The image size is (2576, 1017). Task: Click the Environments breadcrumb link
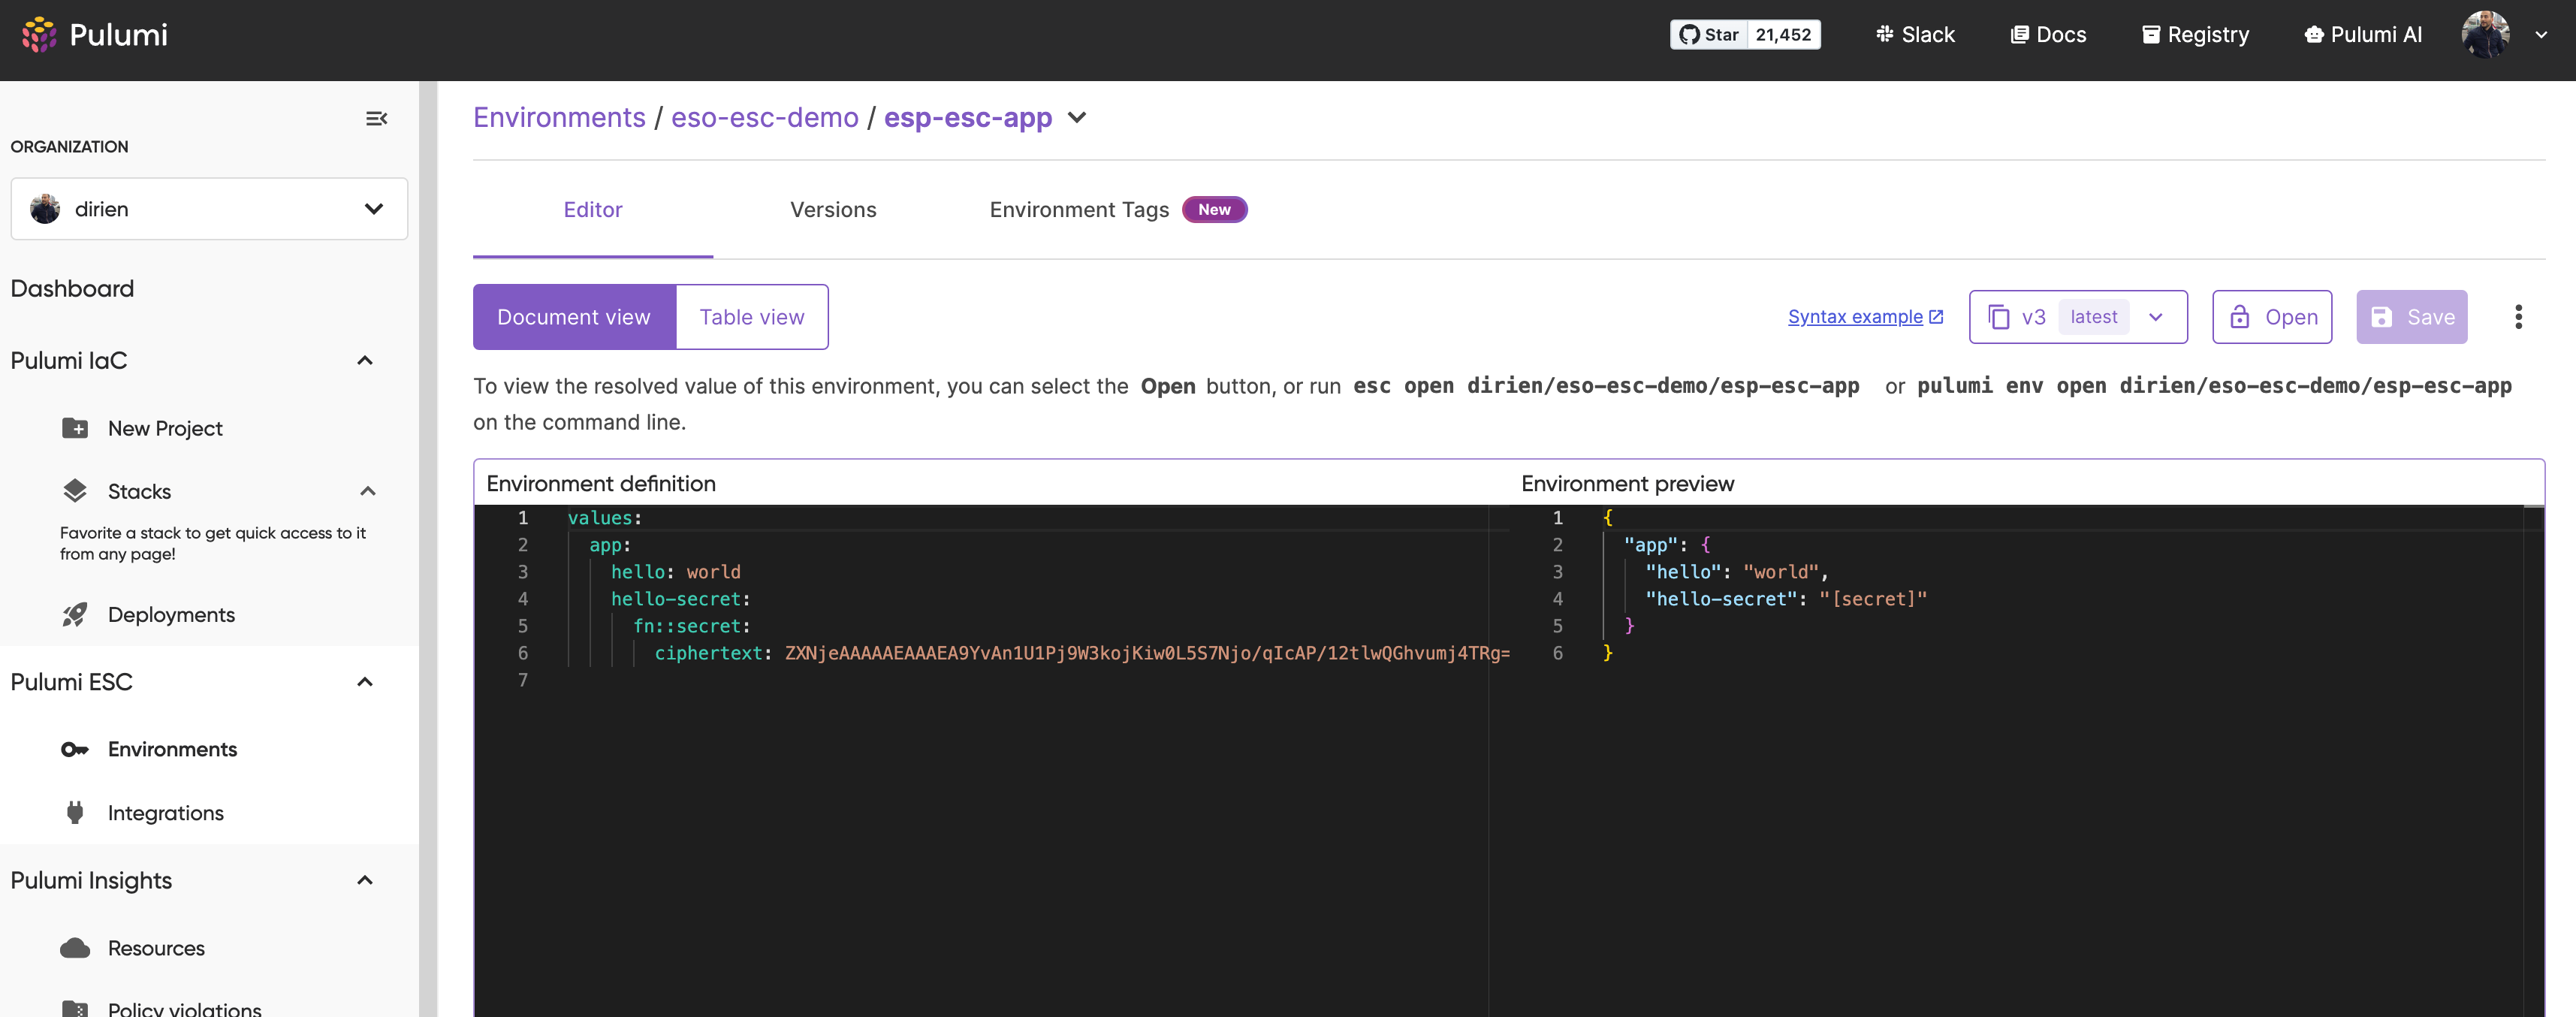pyautogui.click(x=559, y=118)
